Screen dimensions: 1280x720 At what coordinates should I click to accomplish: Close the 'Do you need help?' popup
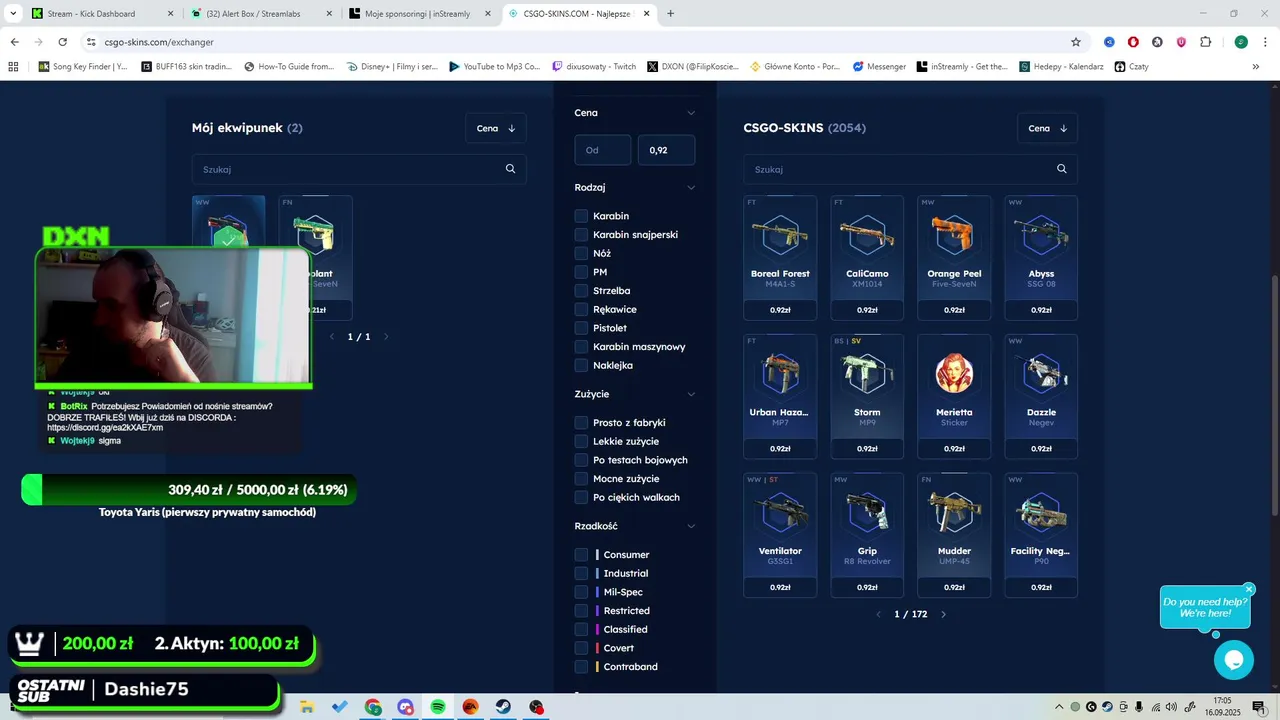(1249, 589)
